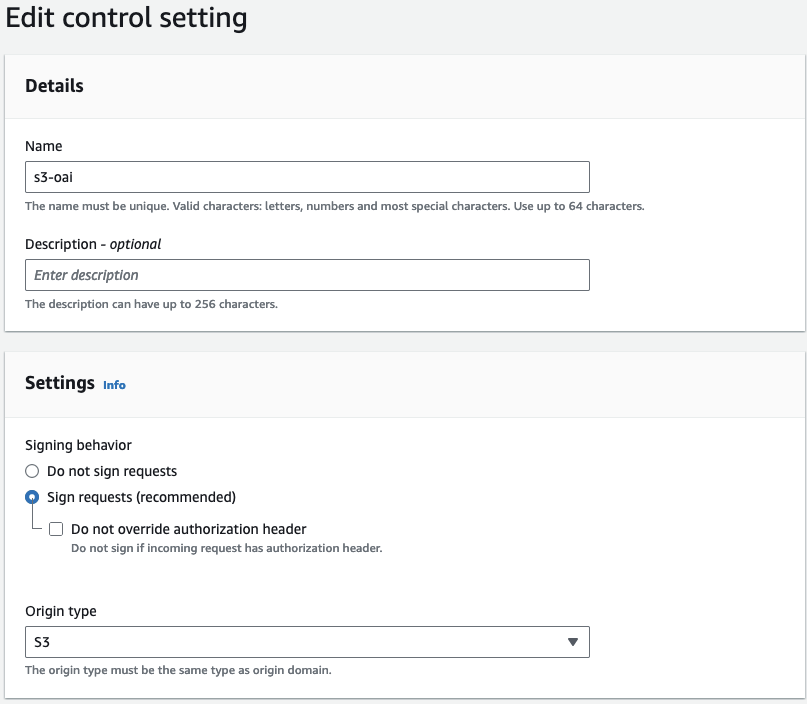This screenshot has height=704, width=807.
Task: Click the Name field containing s3-oai
Action: [306, 177]
